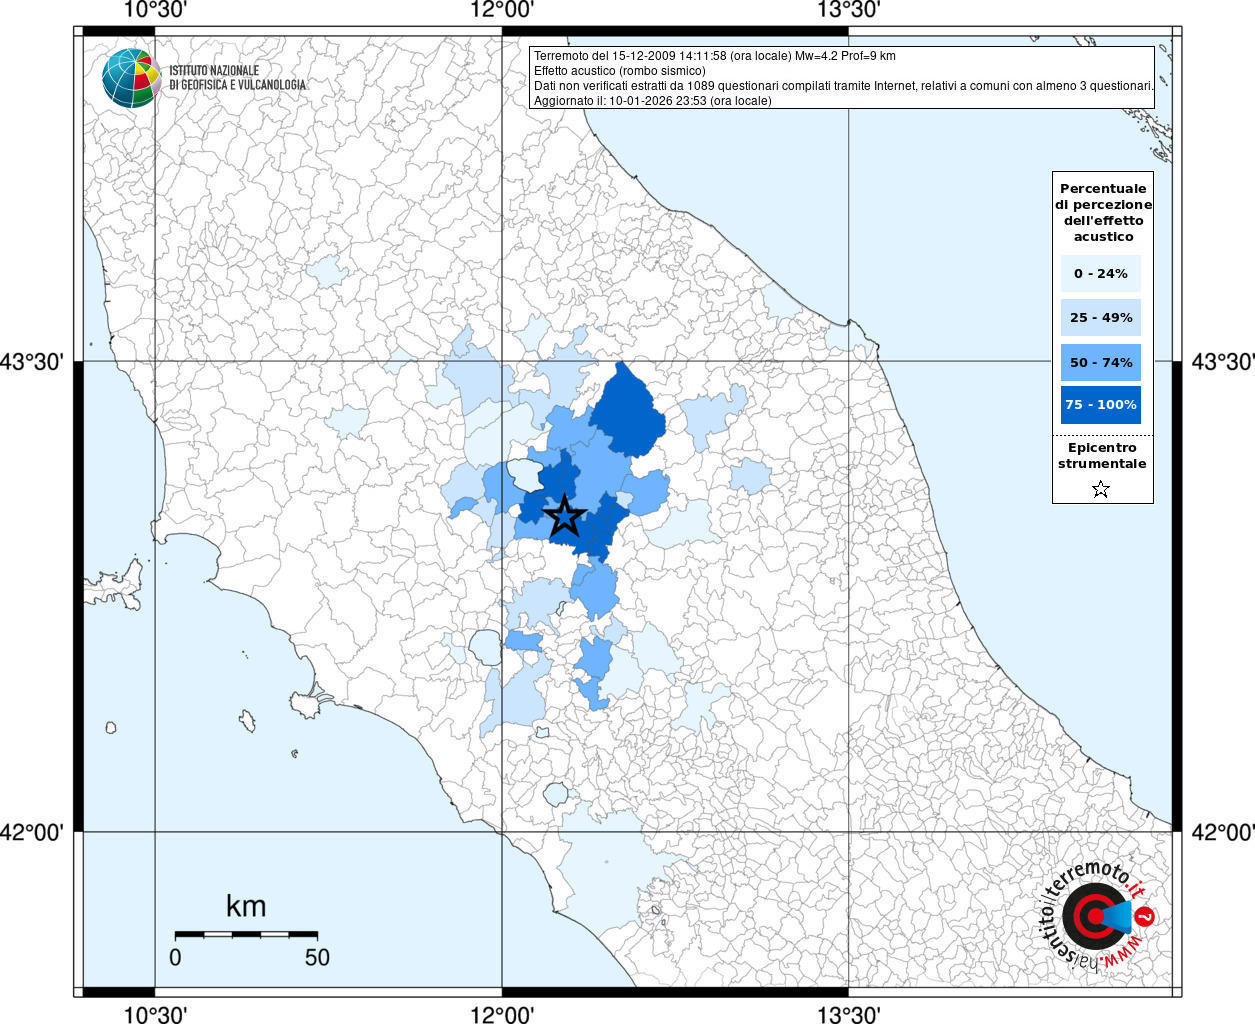Screen dimensions: 1255x1024
Task: Select the 50 - 74% legend swatch
Action: [1100, 362]
